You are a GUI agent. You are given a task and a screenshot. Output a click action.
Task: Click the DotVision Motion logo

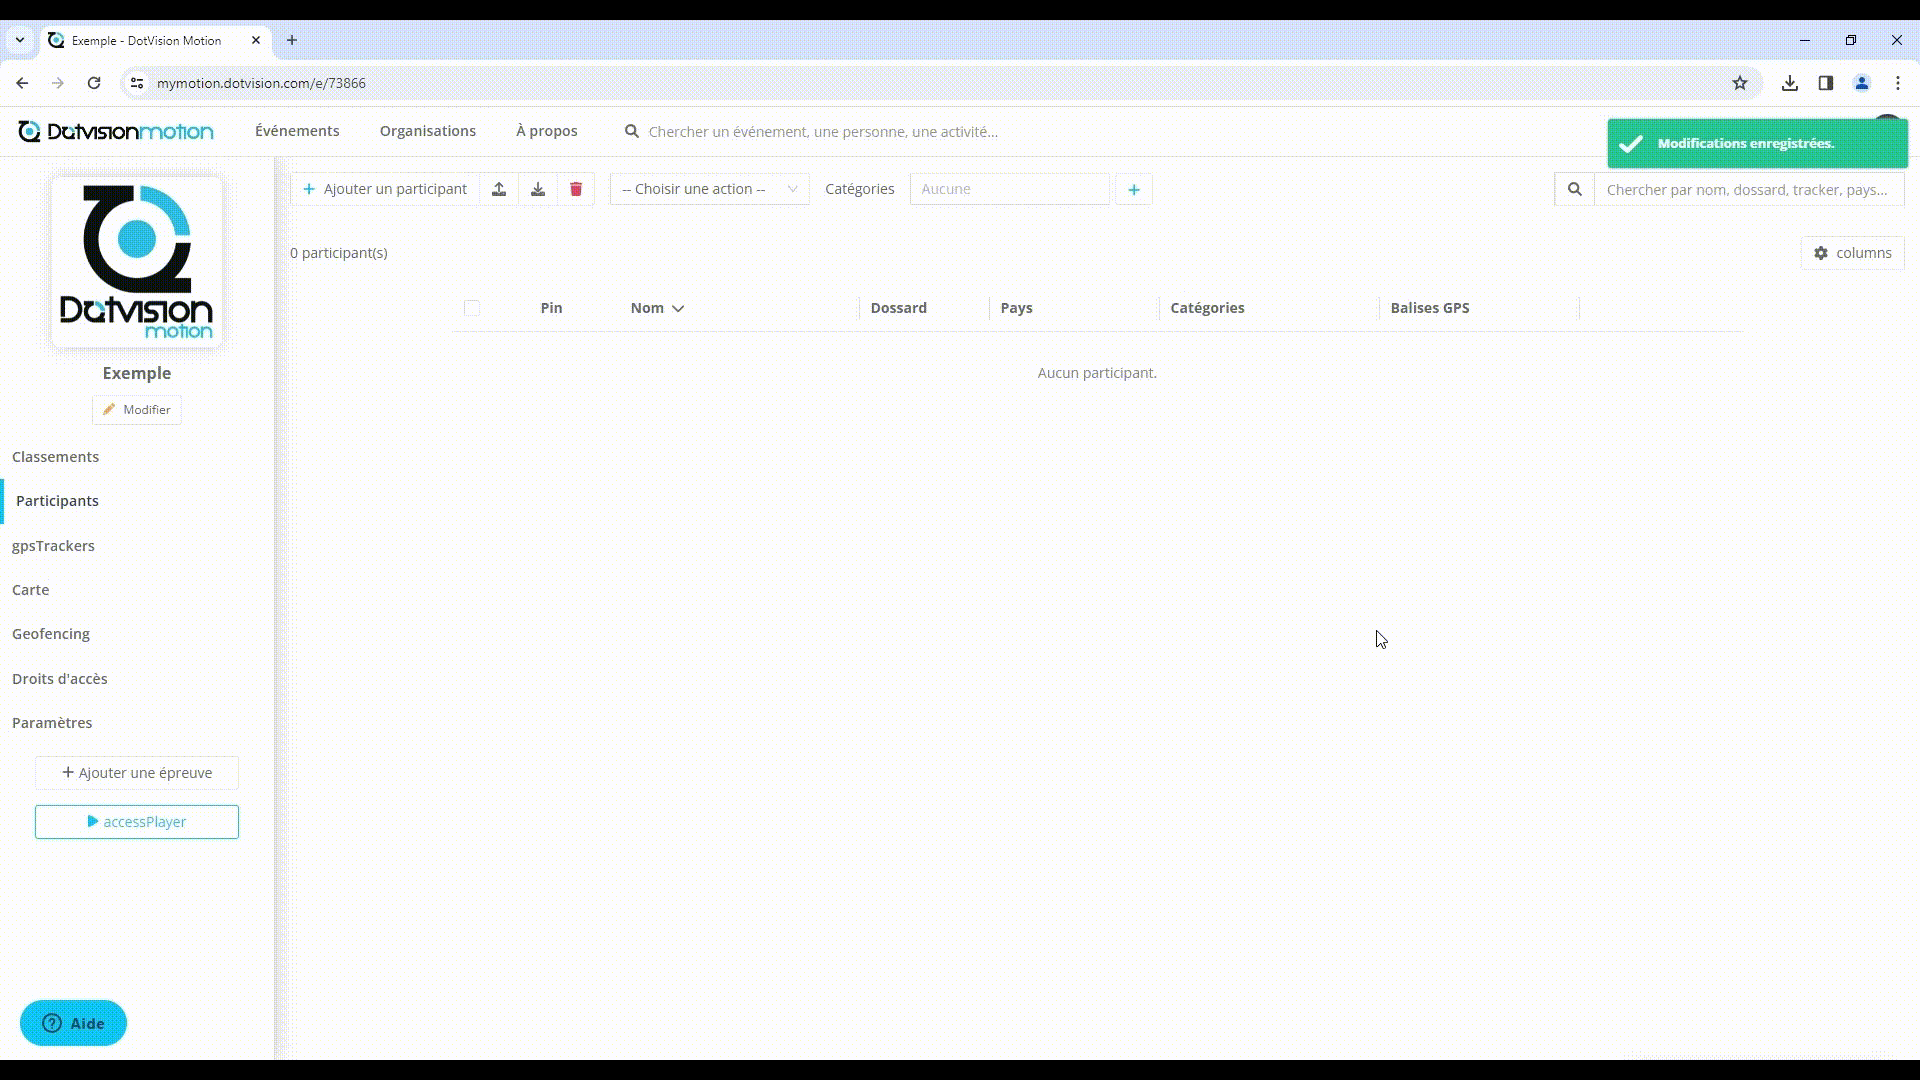(x=115, y=131)
